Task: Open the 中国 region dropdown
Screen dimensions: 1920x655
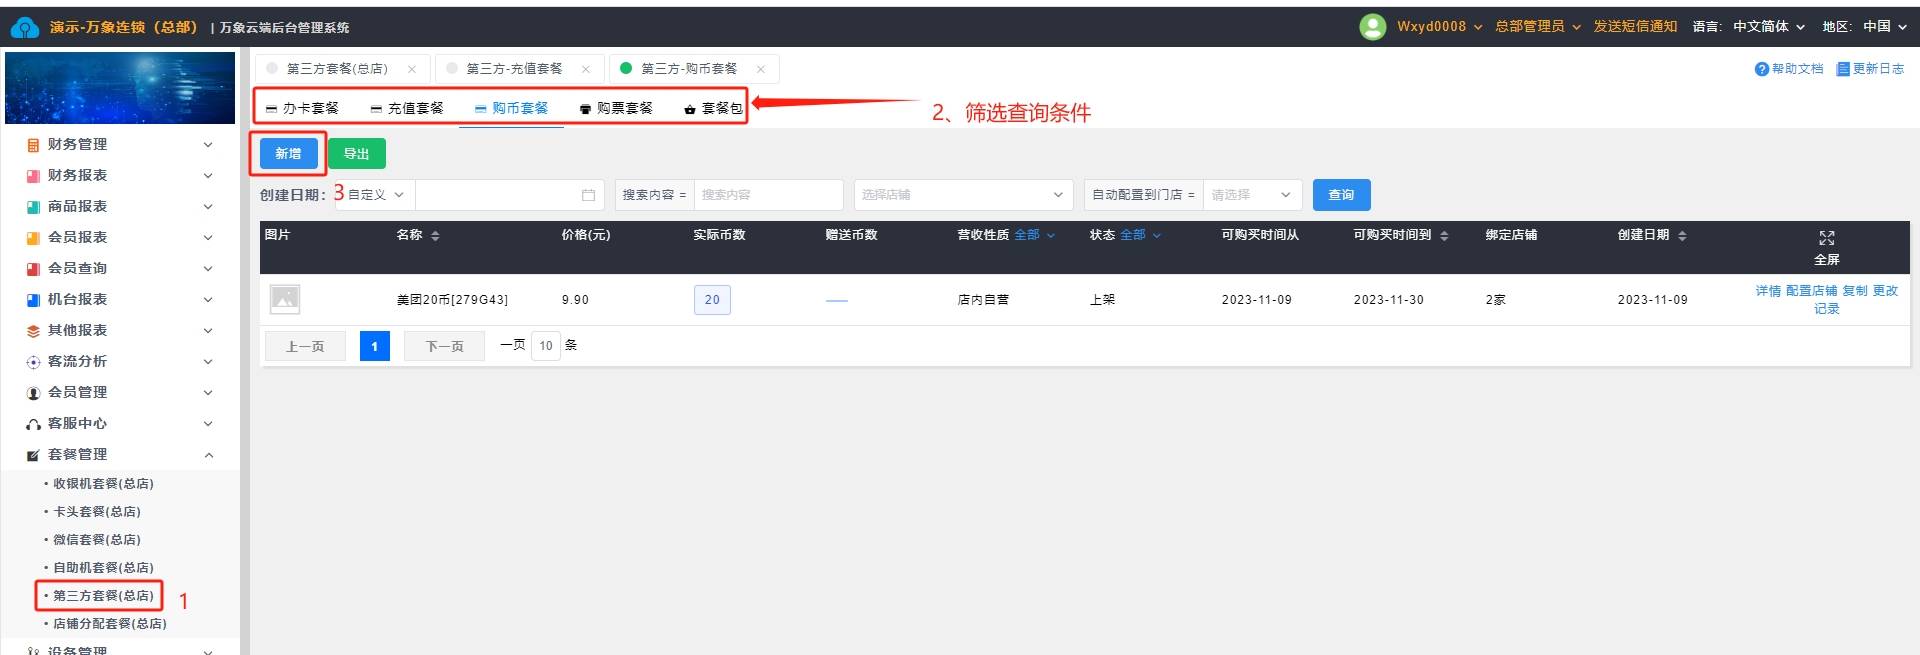Action: point(1885,27)
